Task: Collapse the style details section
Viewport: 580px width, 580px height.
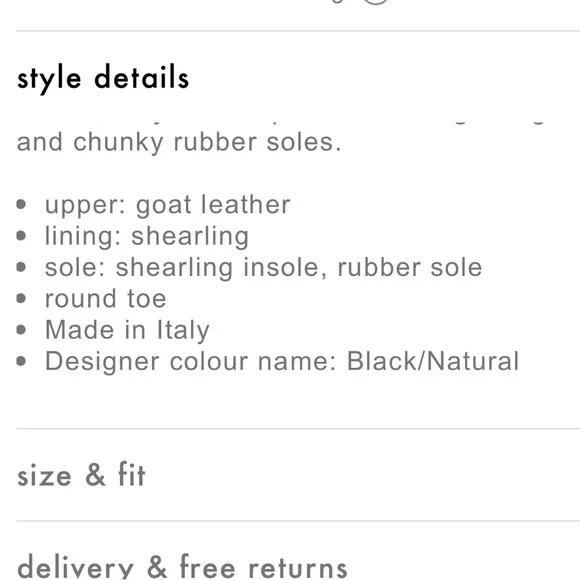Action: 103,78
